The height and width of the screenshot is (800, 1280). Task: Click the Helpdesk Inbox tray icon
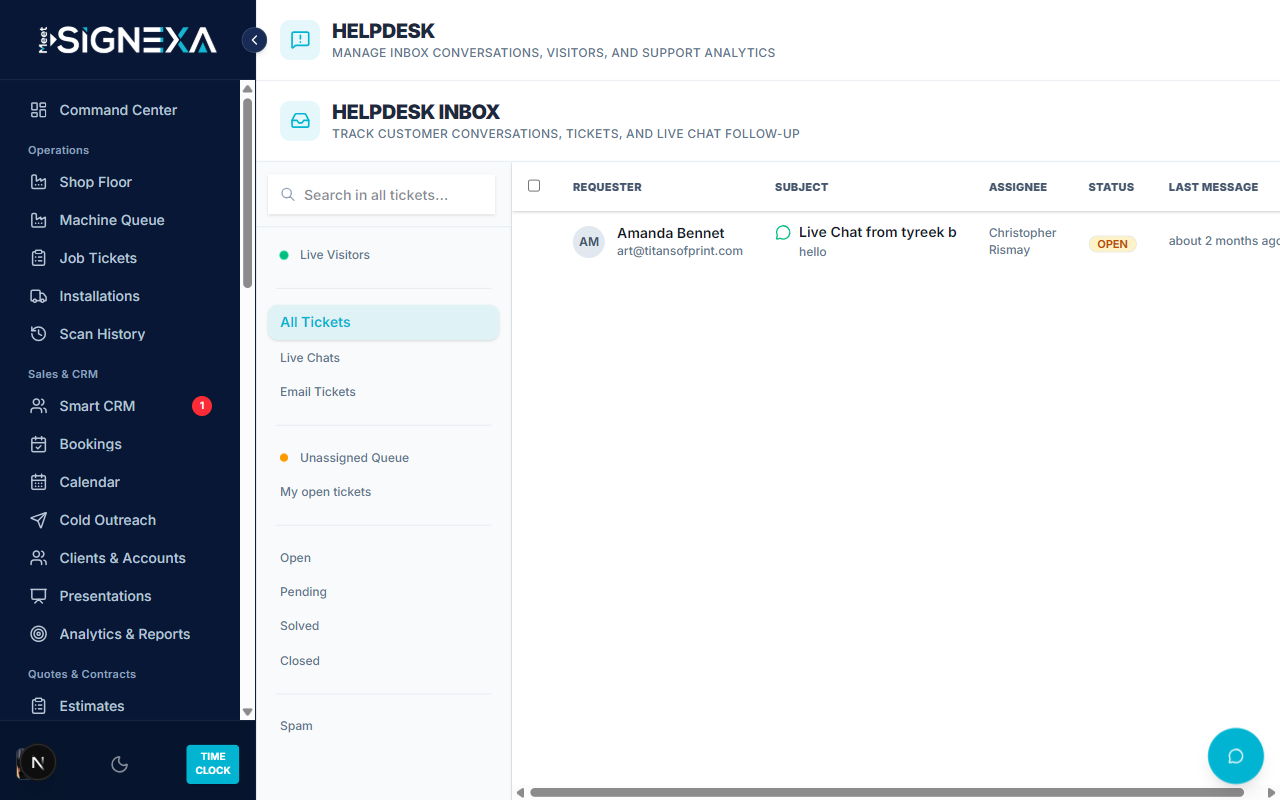(x=300, y=121)
